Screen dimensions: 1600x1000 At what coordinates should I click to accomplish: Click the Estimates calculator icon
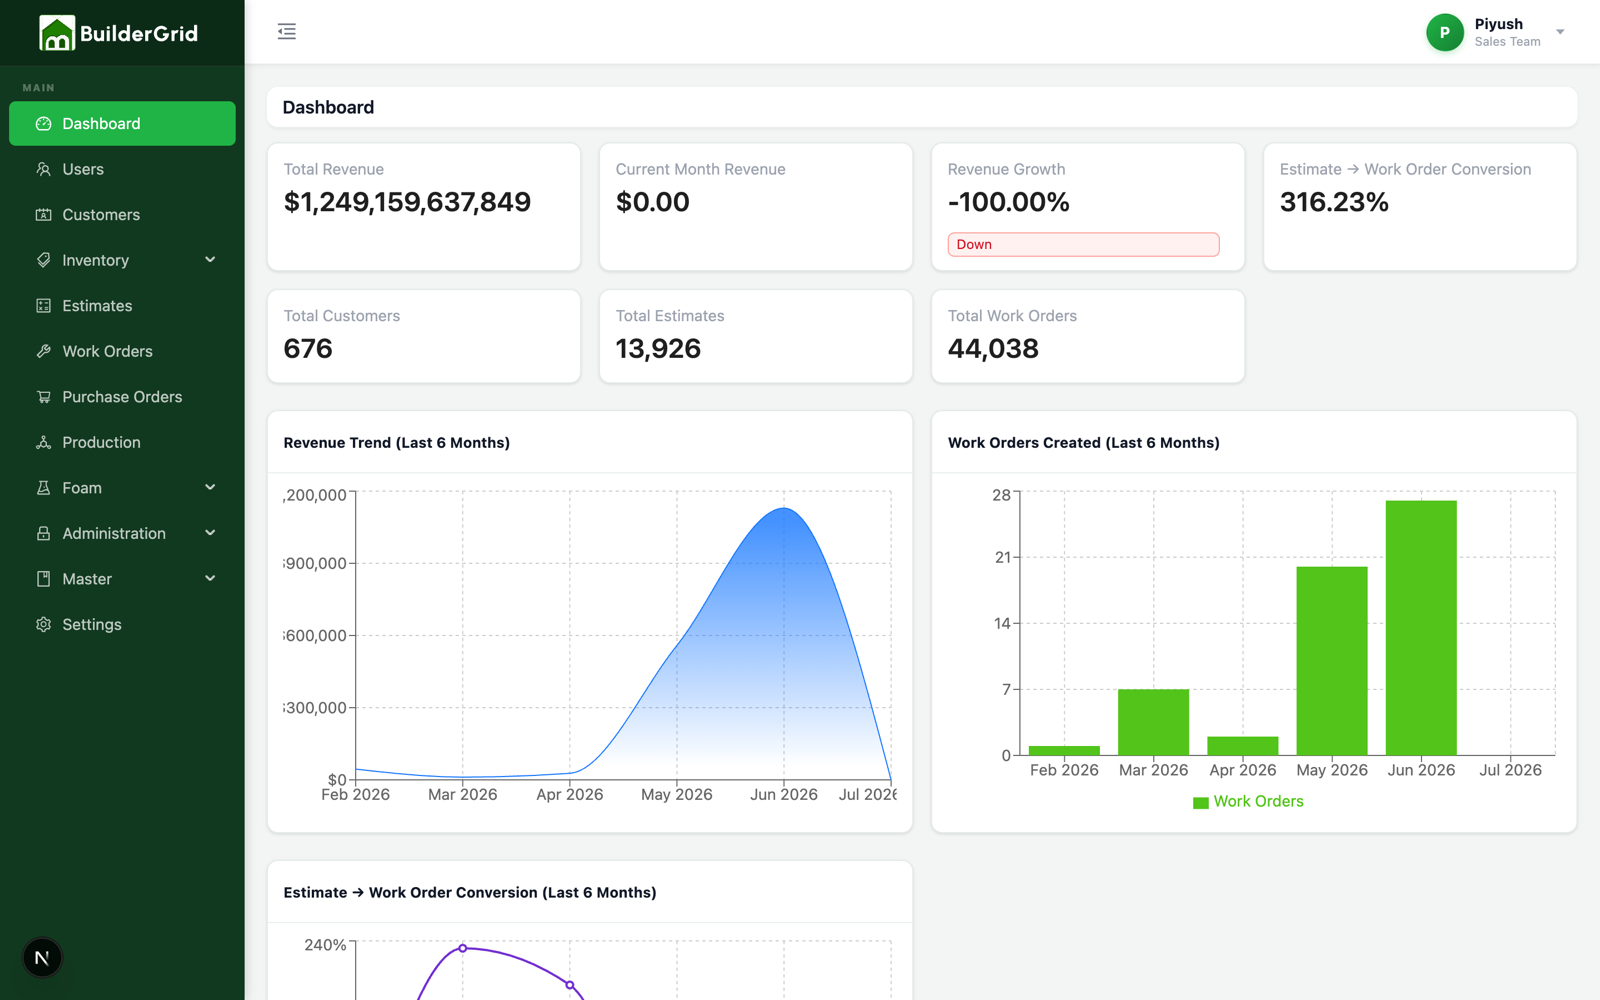pyautogui.click(x=43, y=306)
